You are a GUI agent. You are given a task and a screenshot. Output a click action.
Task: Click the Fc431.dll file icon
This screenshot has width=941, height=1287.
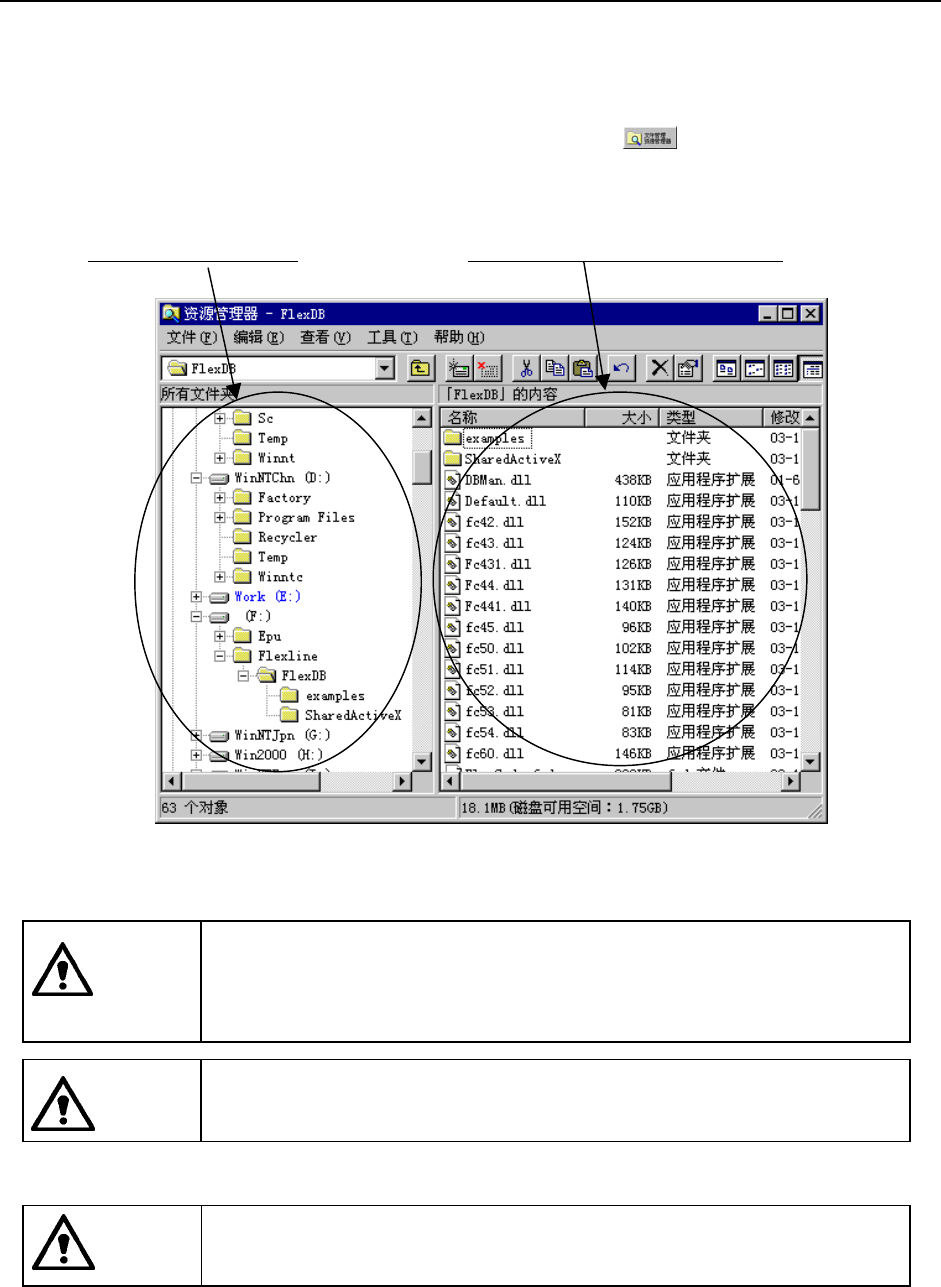[x=453, y=564]
